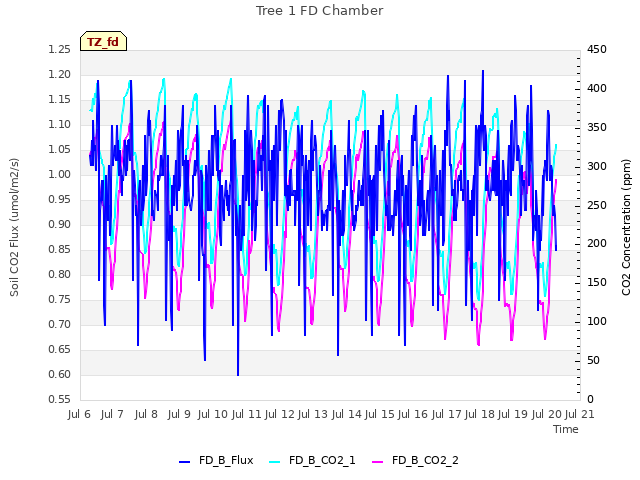This screenshot has width=640, height=480.
Task: Toggle the FD_B_CO2_1 legend entry
Action: click(x=312, y=460)
